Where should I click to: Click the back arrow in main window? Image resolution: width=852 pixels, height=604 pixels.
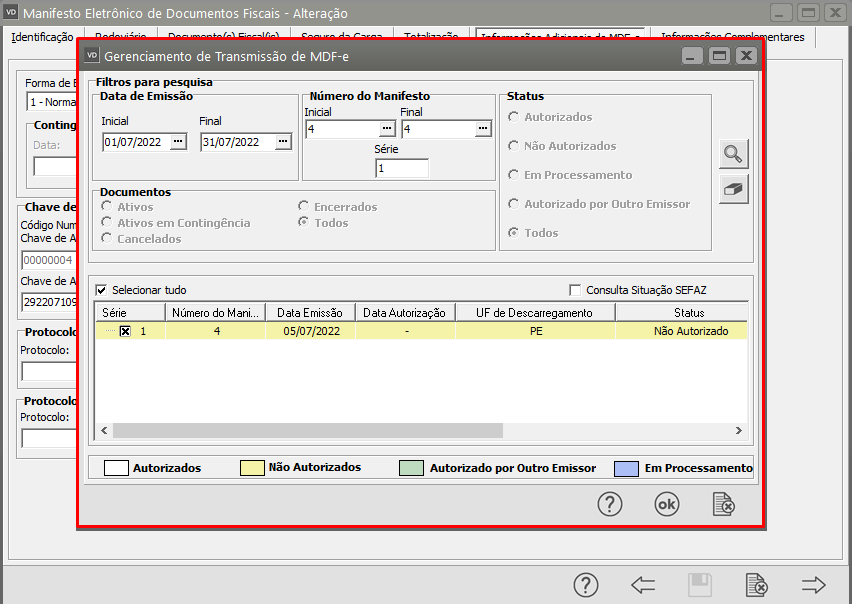coord(643,585)
